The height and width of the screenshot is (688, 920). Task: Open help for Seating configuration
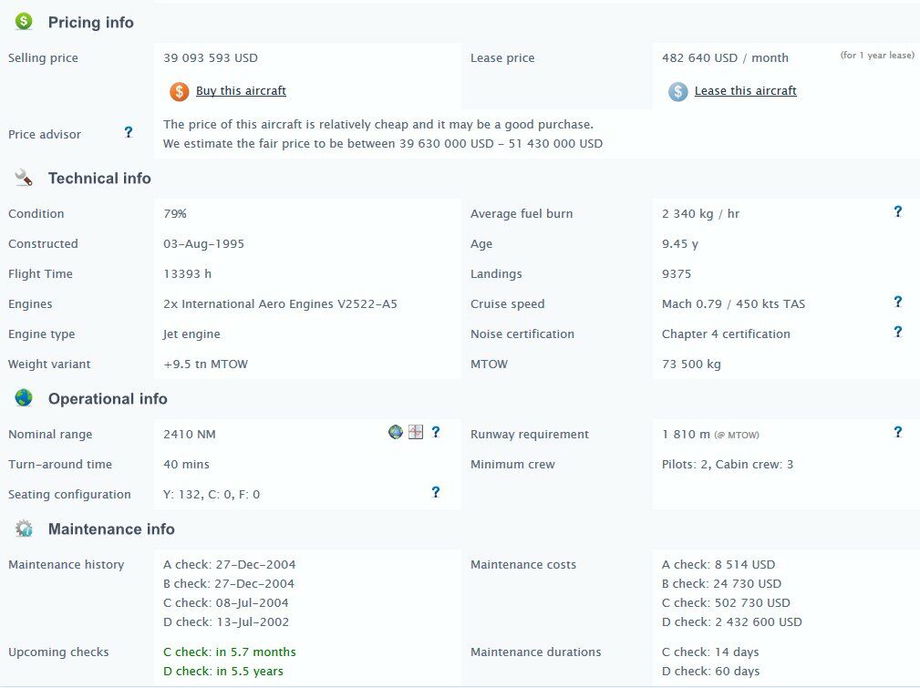click(x=435, y=492)
